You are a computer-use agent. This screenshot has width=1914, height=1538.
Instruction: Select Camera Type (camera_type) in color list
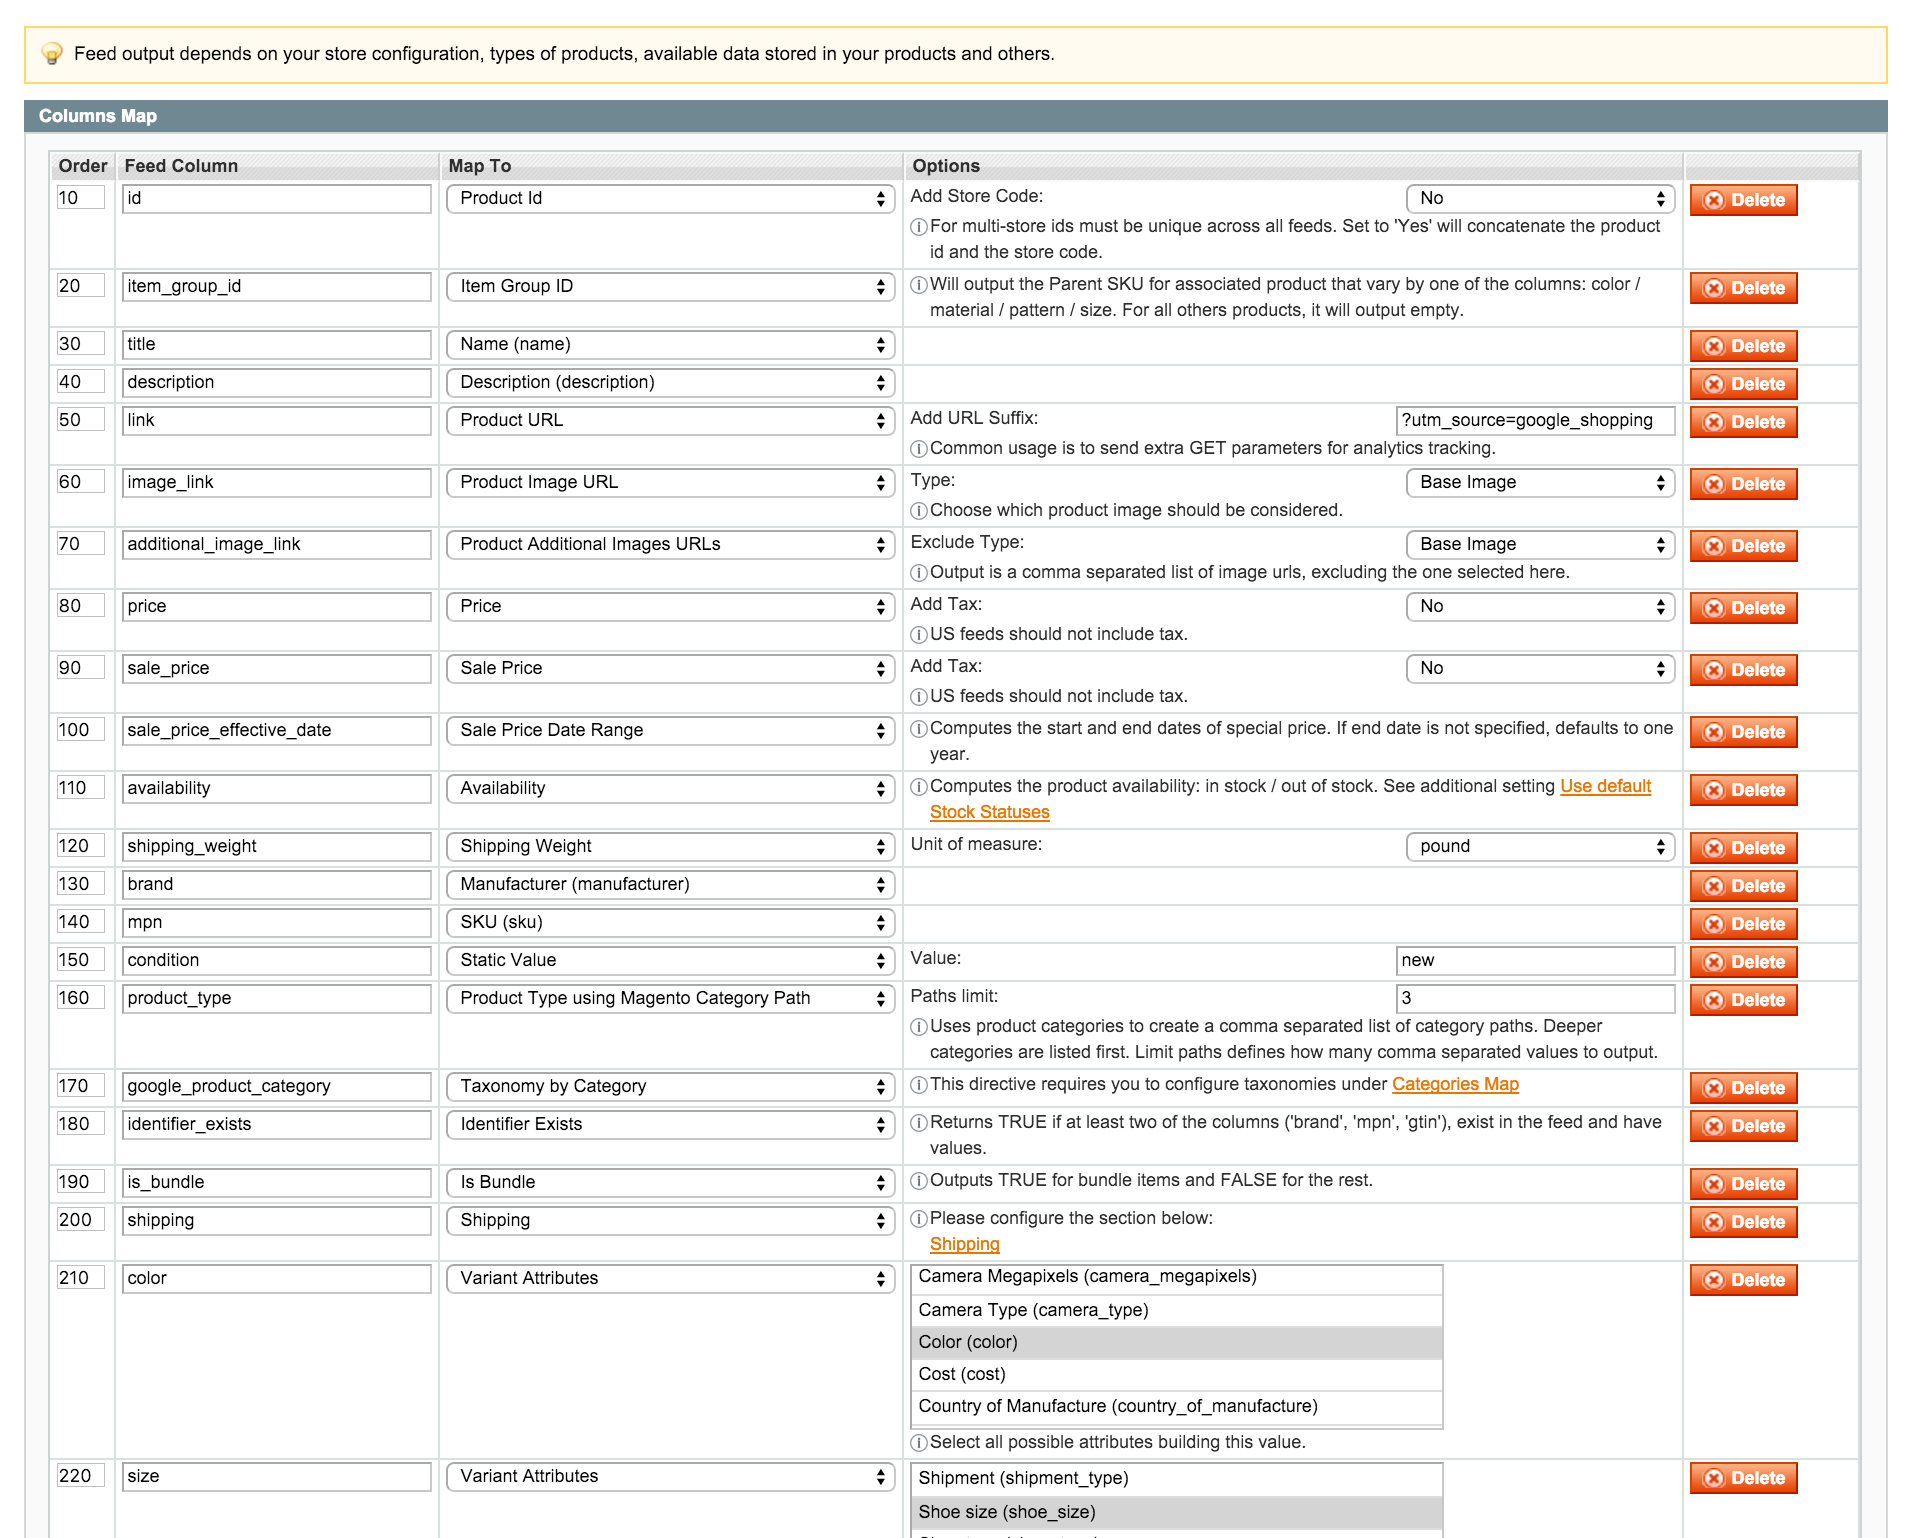pyautogui.click(x=1176, y=1310)
